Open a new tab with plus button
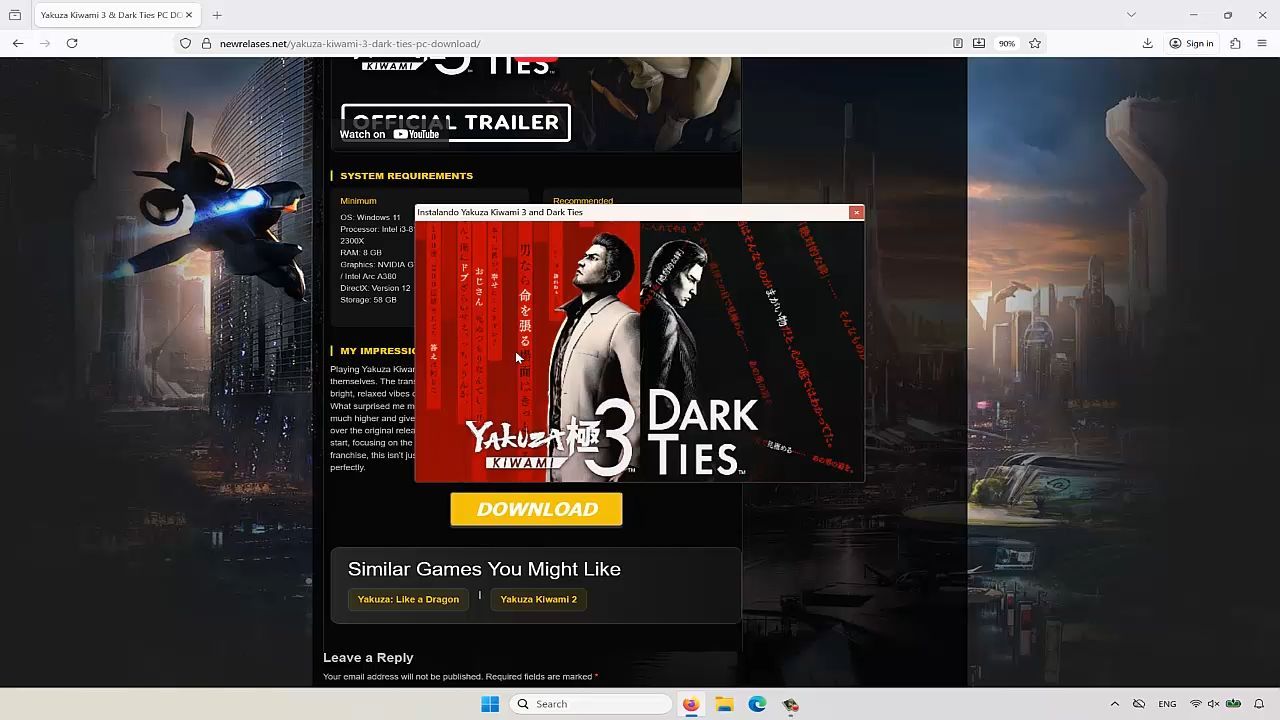The height and width of the screenshot is (720, 1280). 217,15
